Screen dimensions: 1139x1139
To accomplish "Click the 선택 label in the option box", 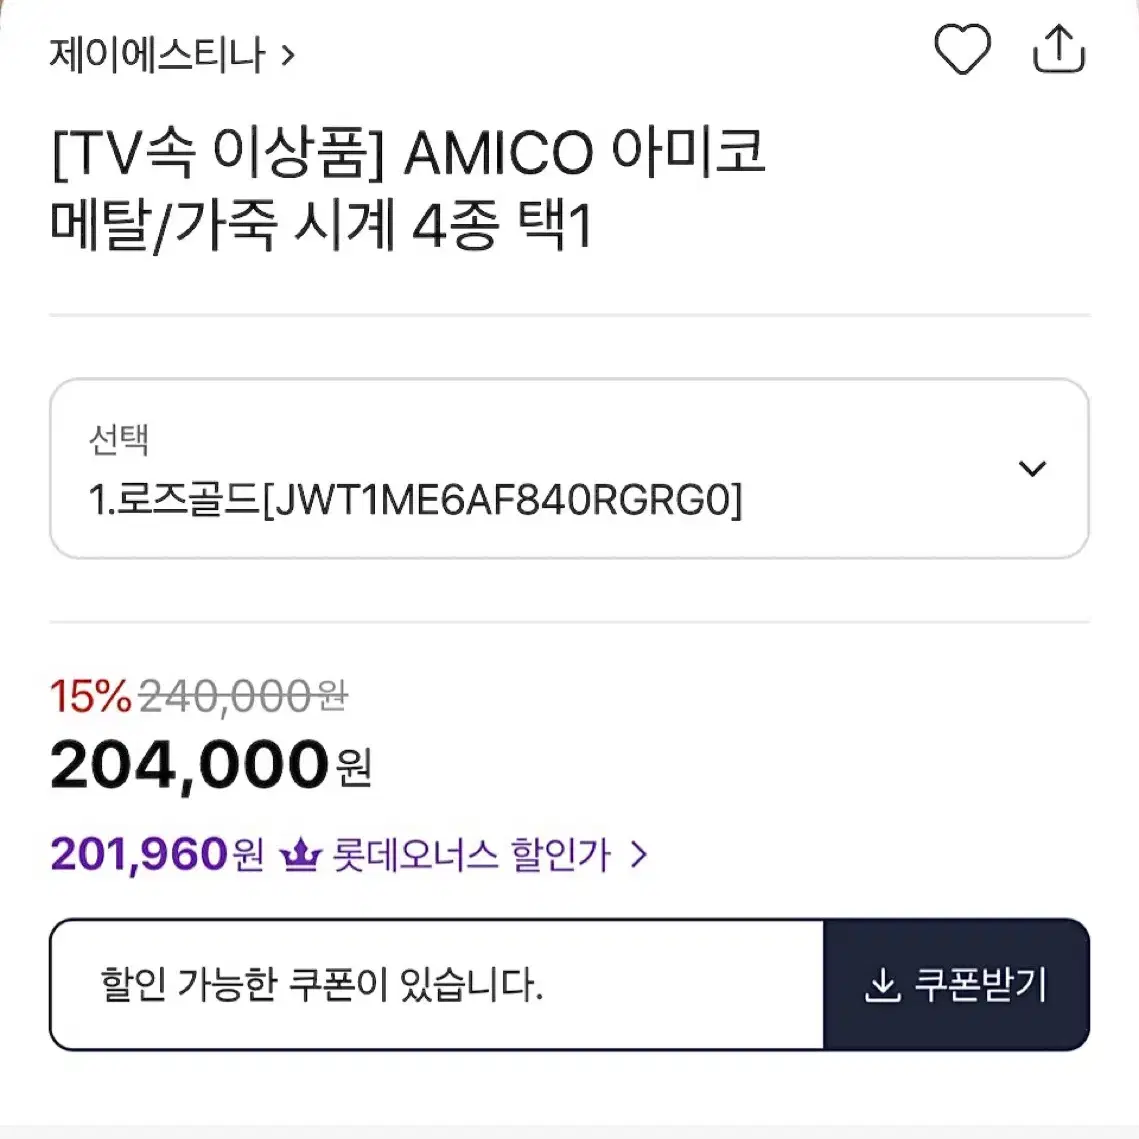I will [x=118, y=439].
